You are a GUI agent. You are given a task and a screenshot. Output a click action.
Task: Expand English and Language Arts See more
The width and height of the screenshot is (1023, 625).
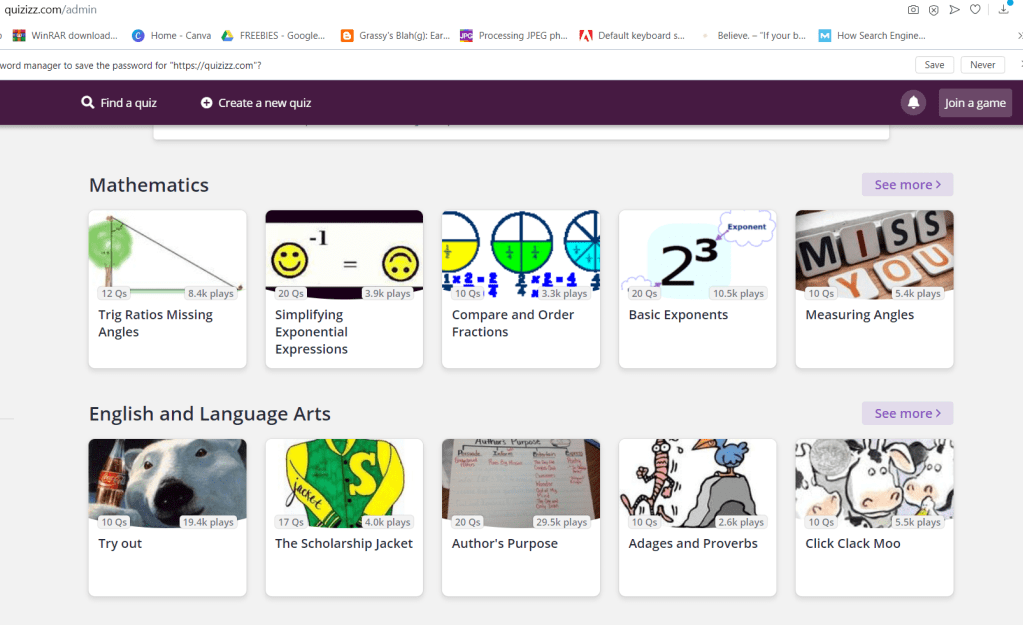[x=907, y=413]
